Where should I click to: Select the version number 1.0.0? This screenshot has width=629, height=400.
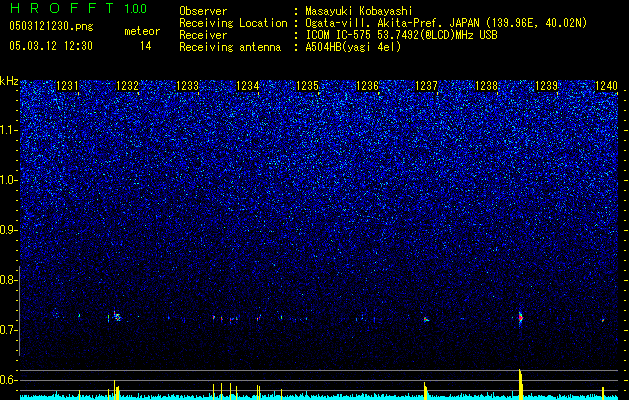[x=136, y=8]
